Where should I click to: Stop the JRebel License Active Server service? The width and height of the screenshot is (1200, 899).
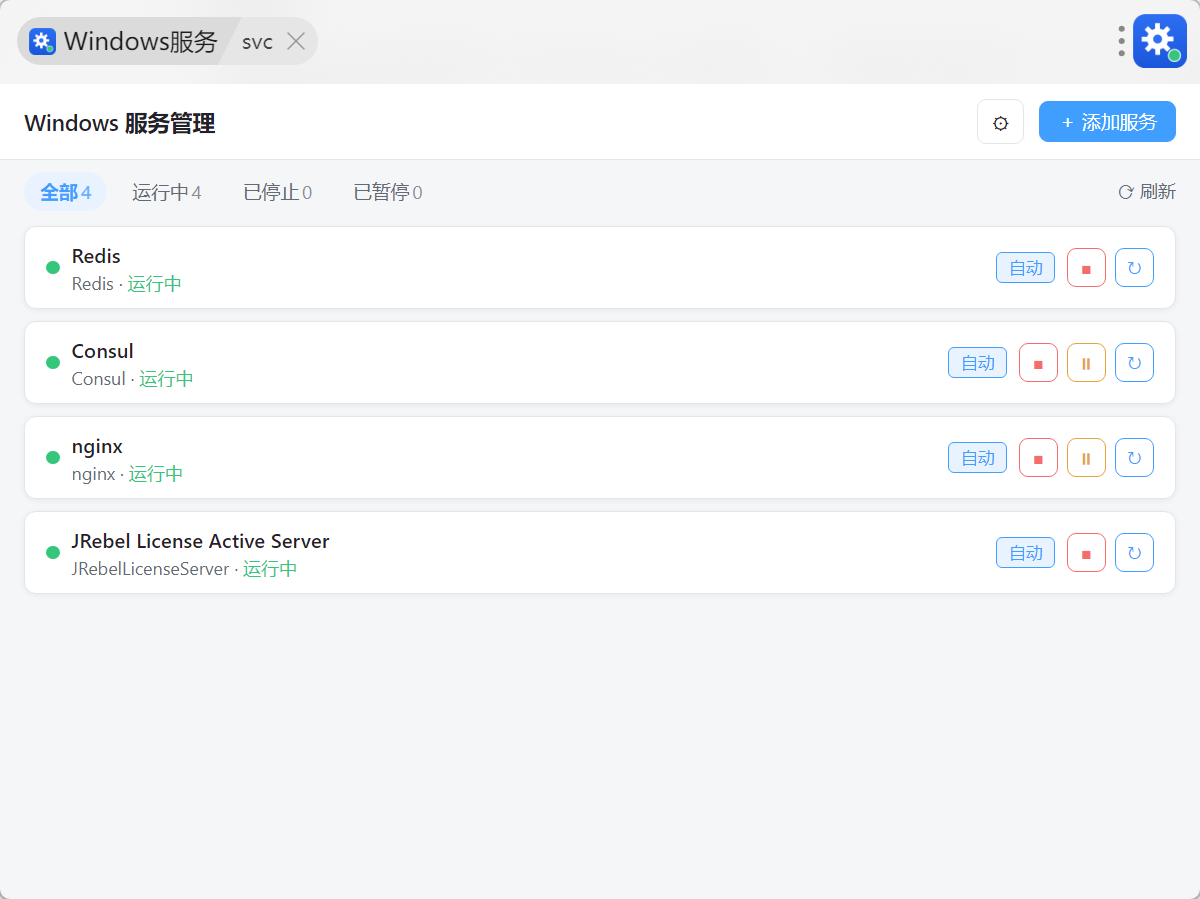[1086, 553]
